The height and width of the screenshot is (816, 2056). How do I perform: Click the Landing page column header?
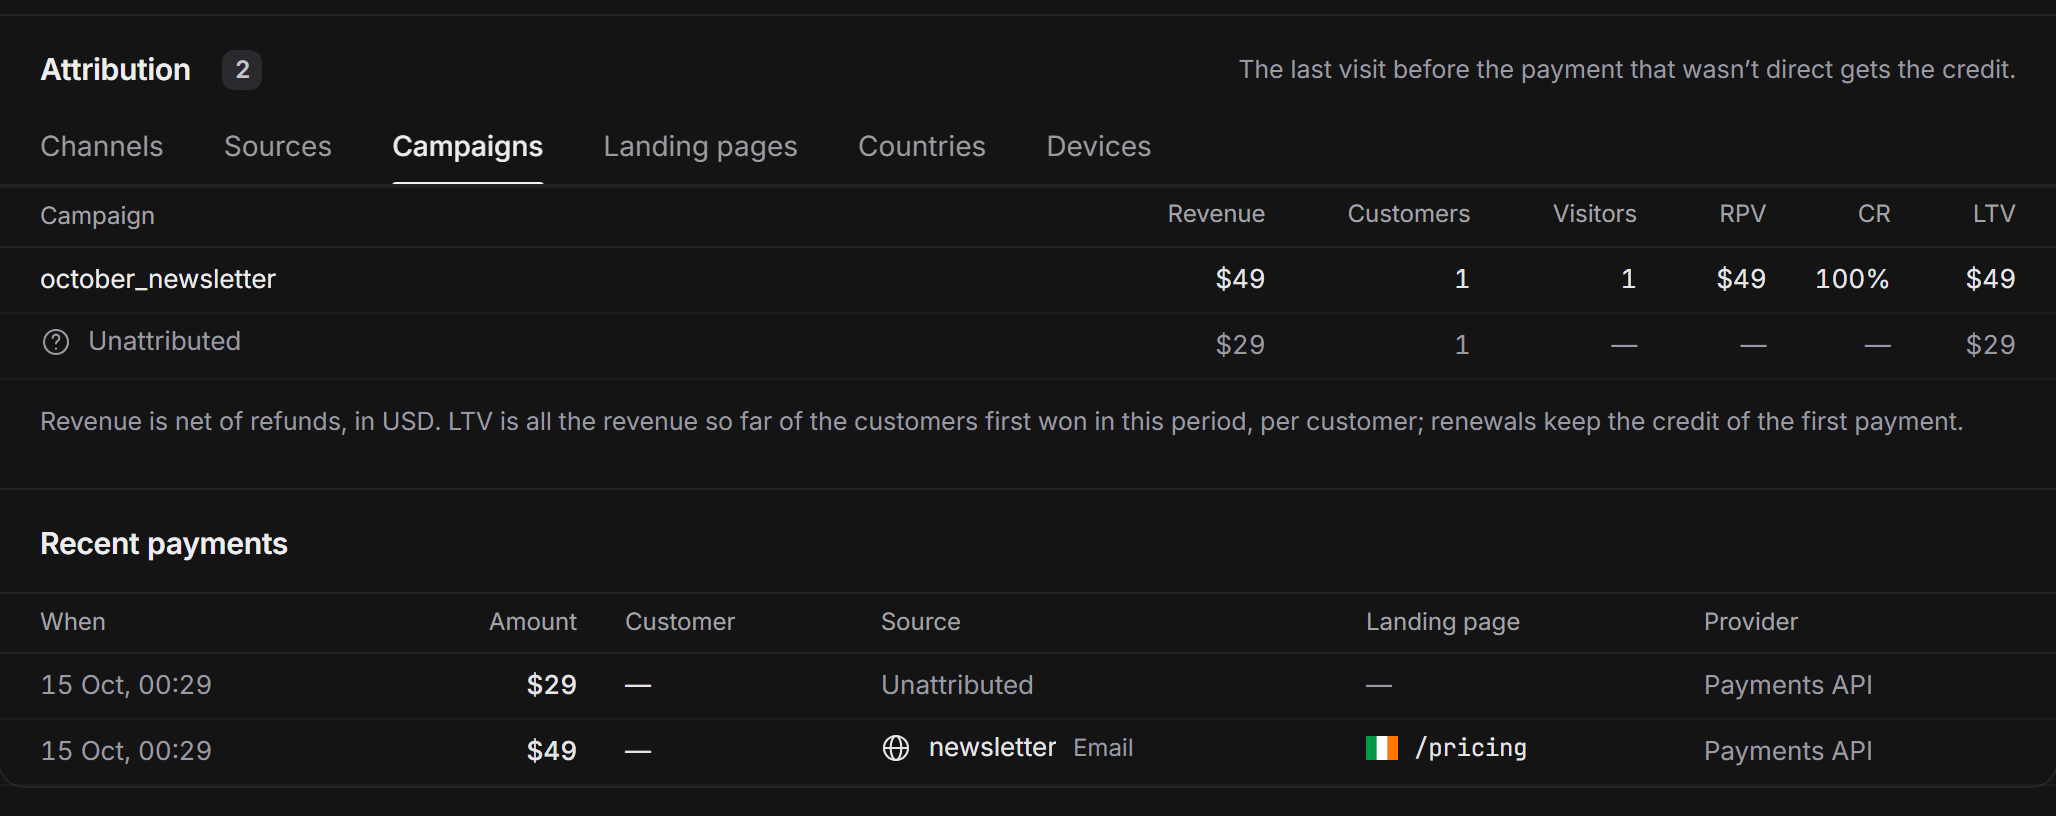point(1443,622)
